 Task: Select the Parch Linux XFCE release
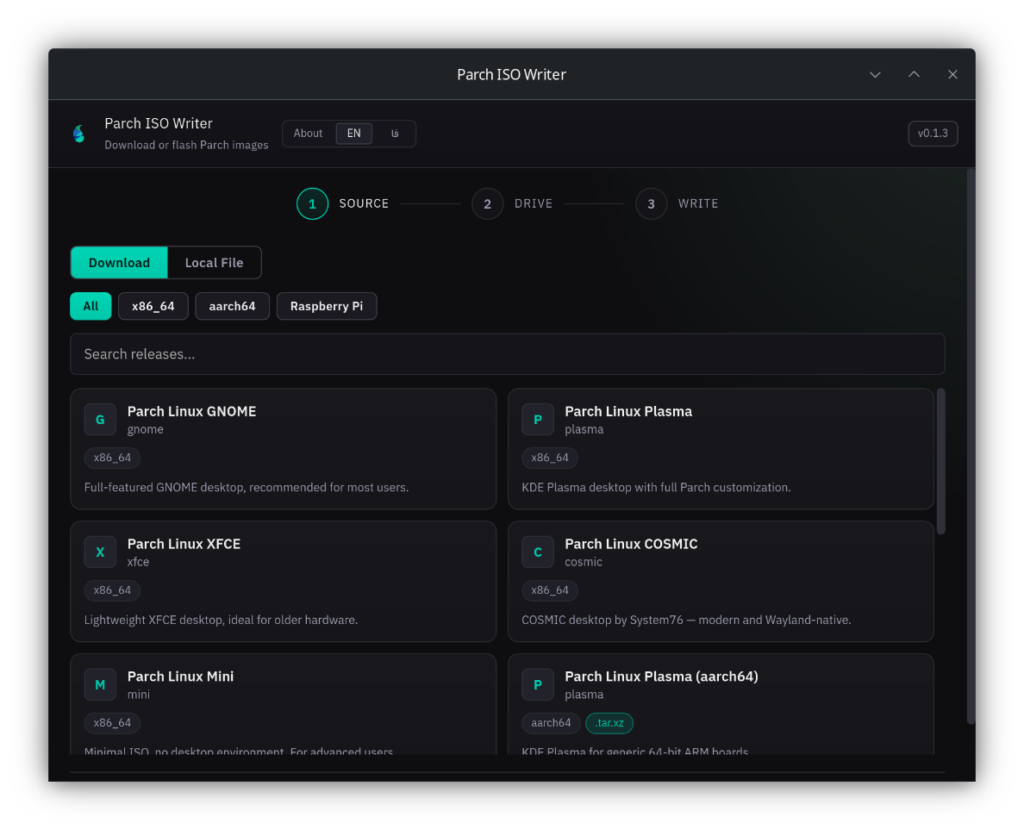tap(283, 581)
